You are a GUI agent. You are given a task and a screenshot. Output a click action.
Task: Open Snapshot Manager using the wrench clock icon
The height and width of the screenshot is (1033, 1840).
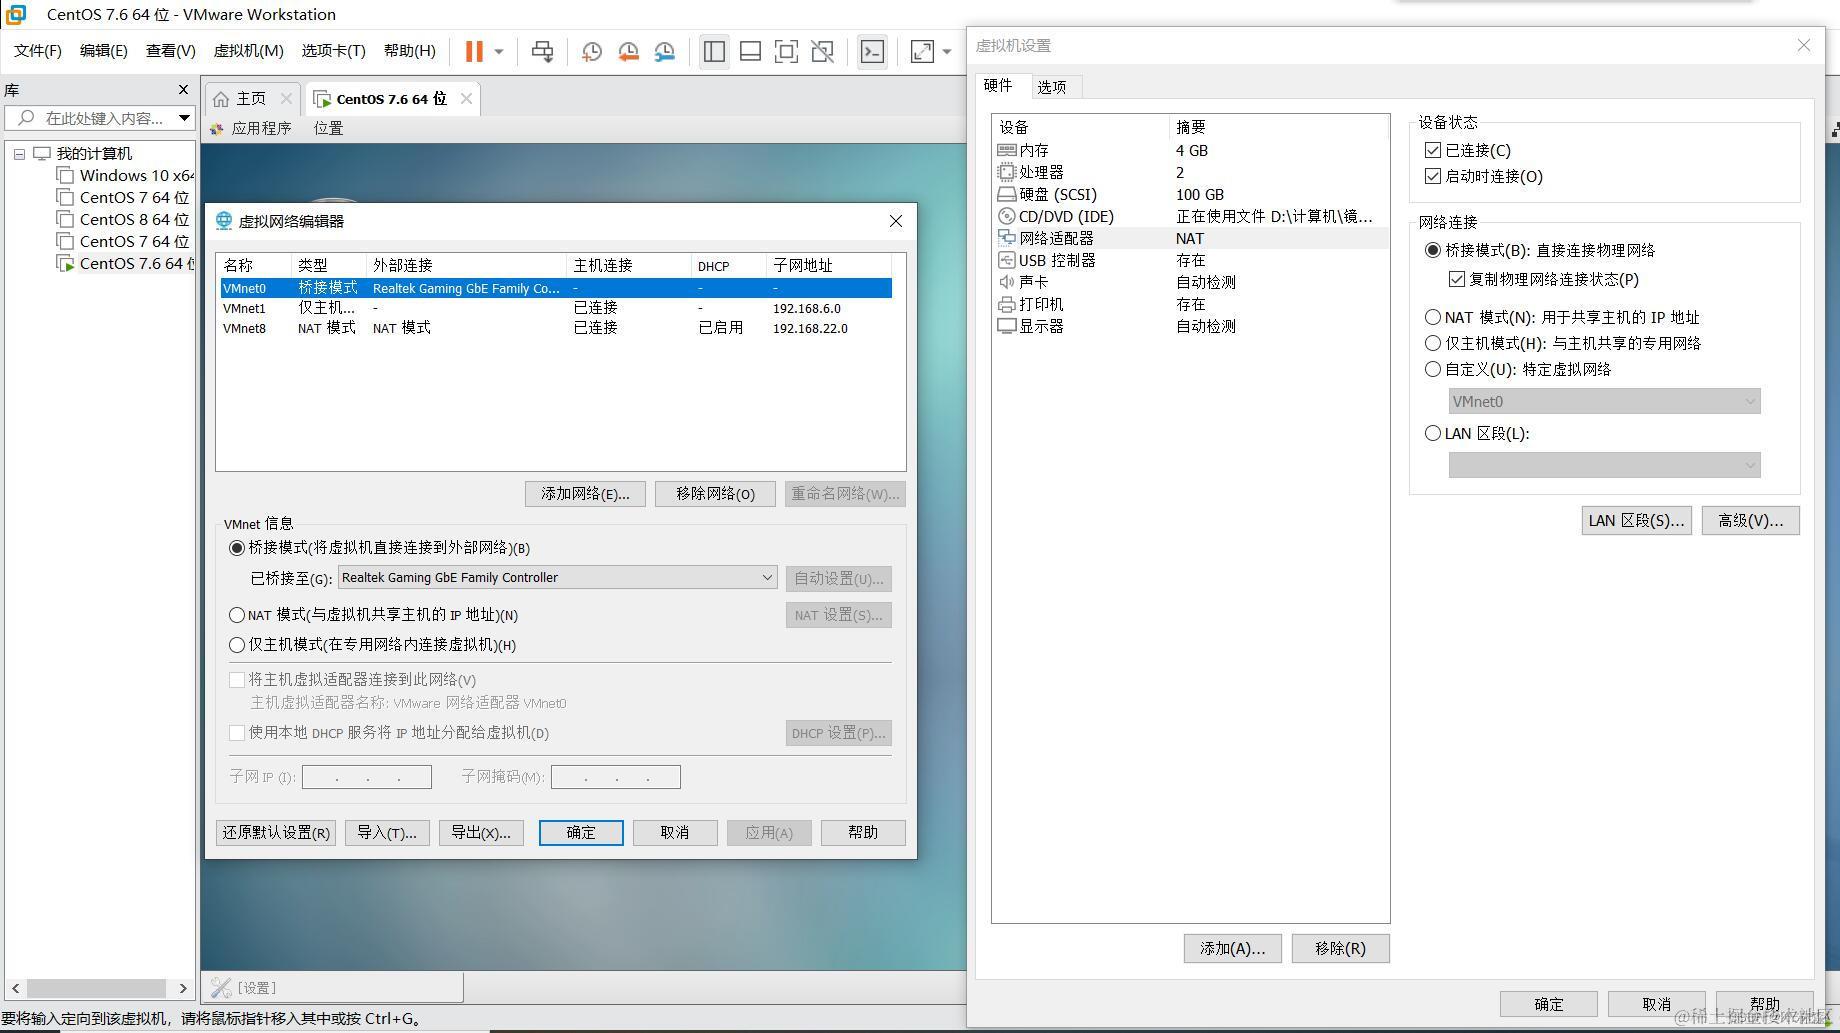point(664,51)
